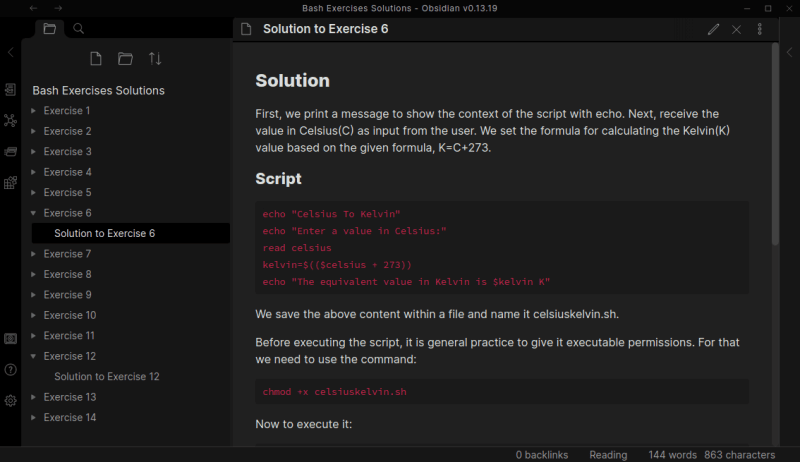Switch note to edit mode pencil

(x=713, y=29)
